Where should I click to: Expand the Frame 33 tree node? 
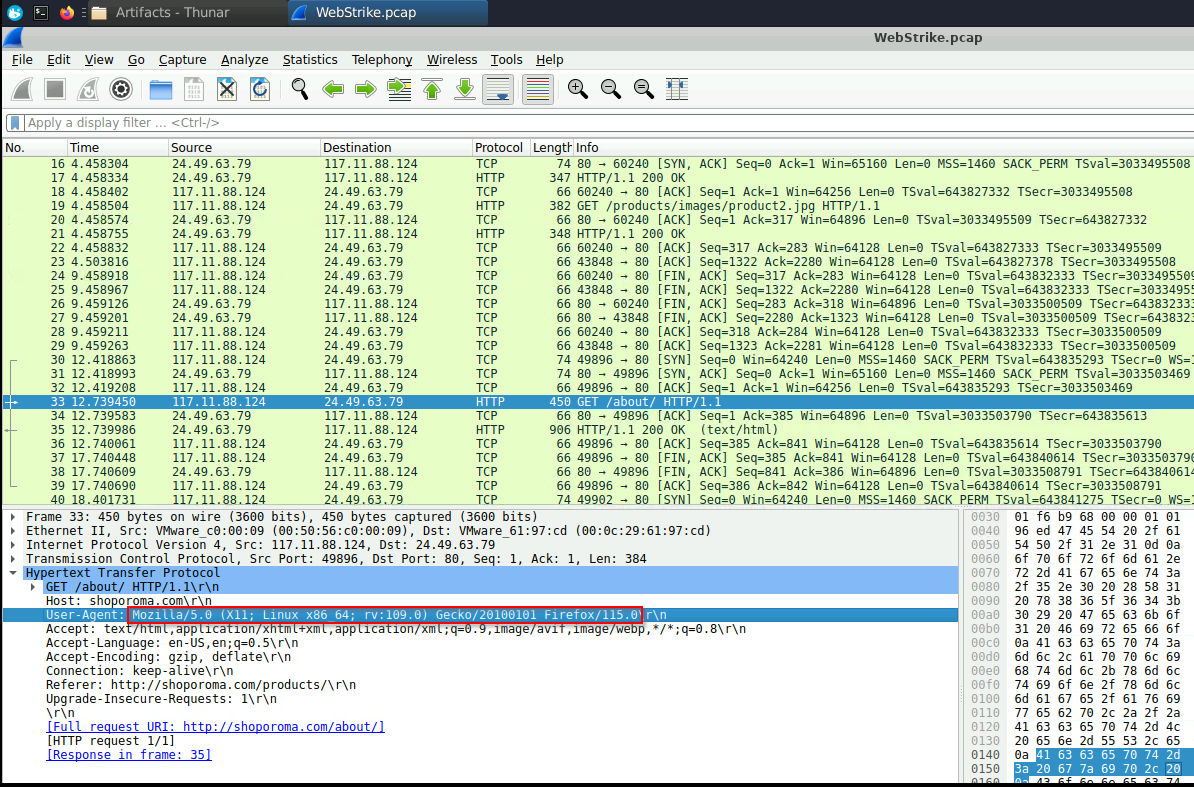click(x=13, y=517)
